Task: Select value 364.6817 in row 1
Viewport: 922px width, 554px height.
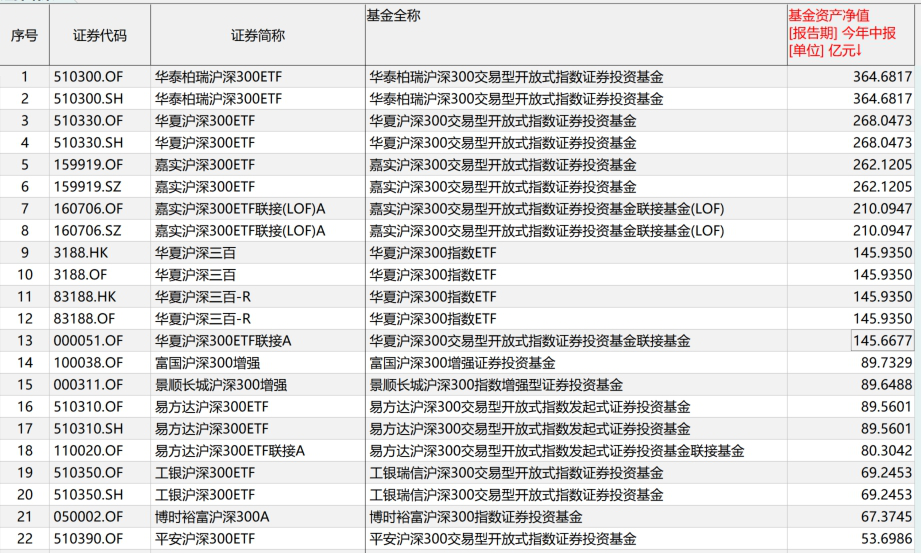Action: 883,77
